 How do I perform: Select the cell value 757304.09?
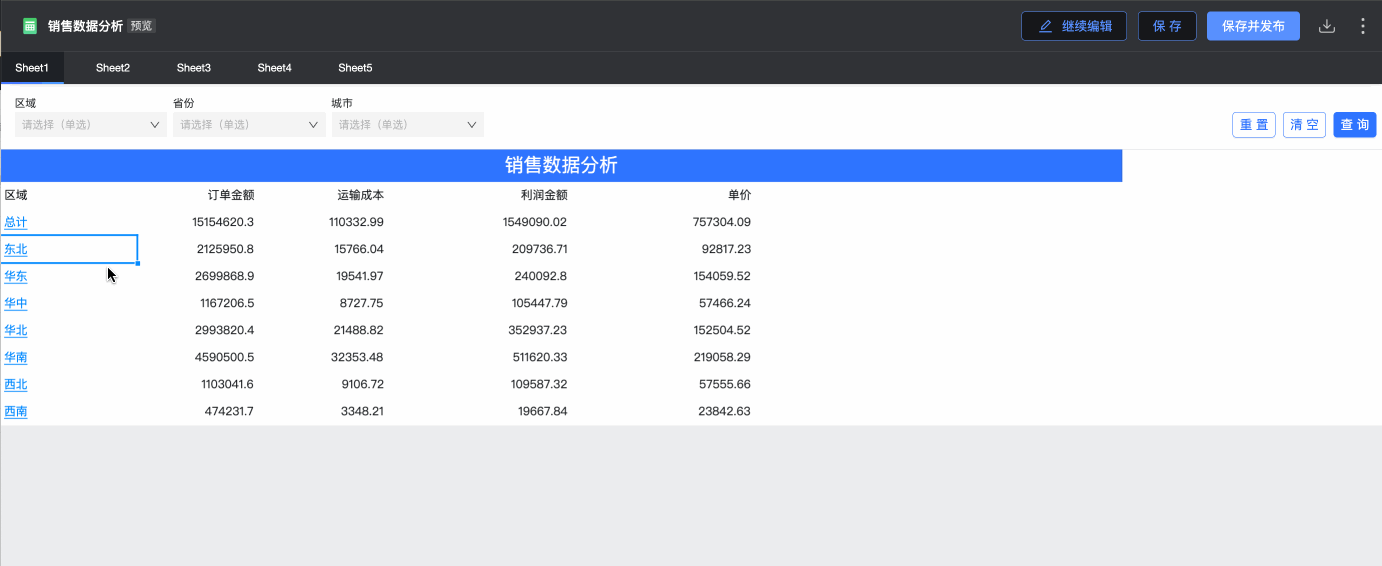[x=722, y=222]
